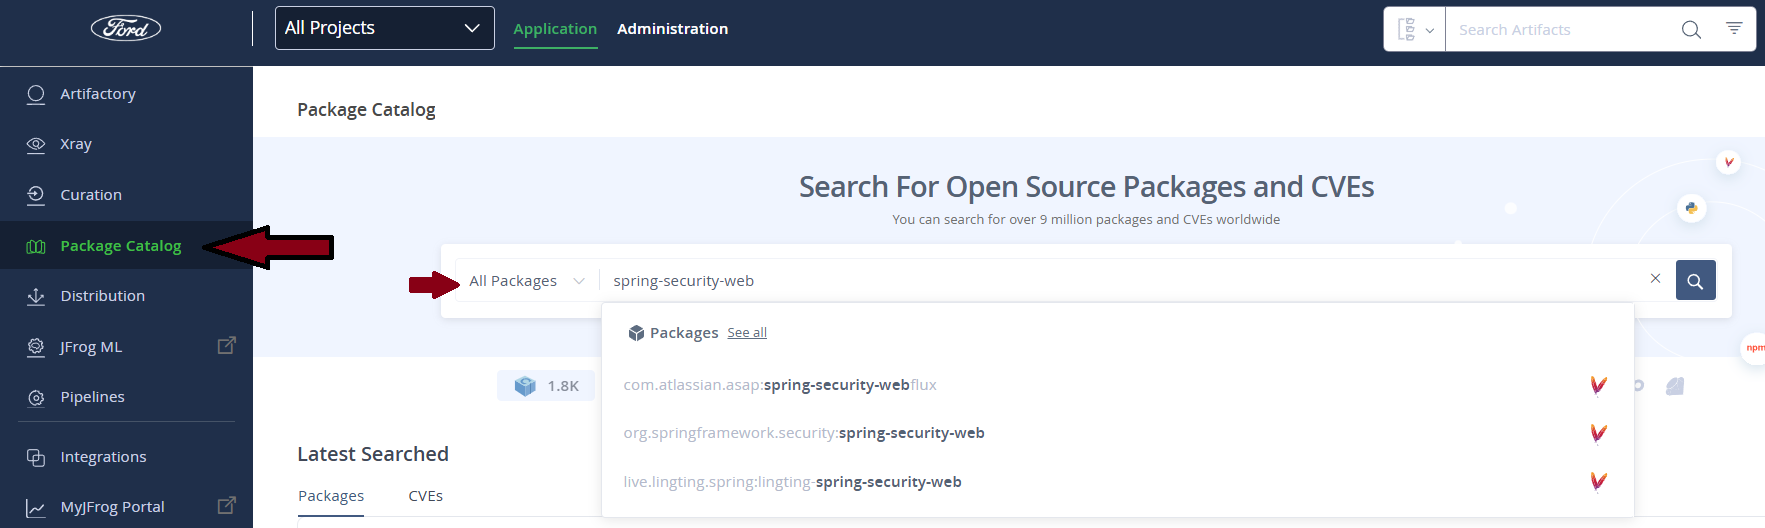1765x528 pixels.
Task: Click the floating Maven bubble icon
Action: [1728, 162]
